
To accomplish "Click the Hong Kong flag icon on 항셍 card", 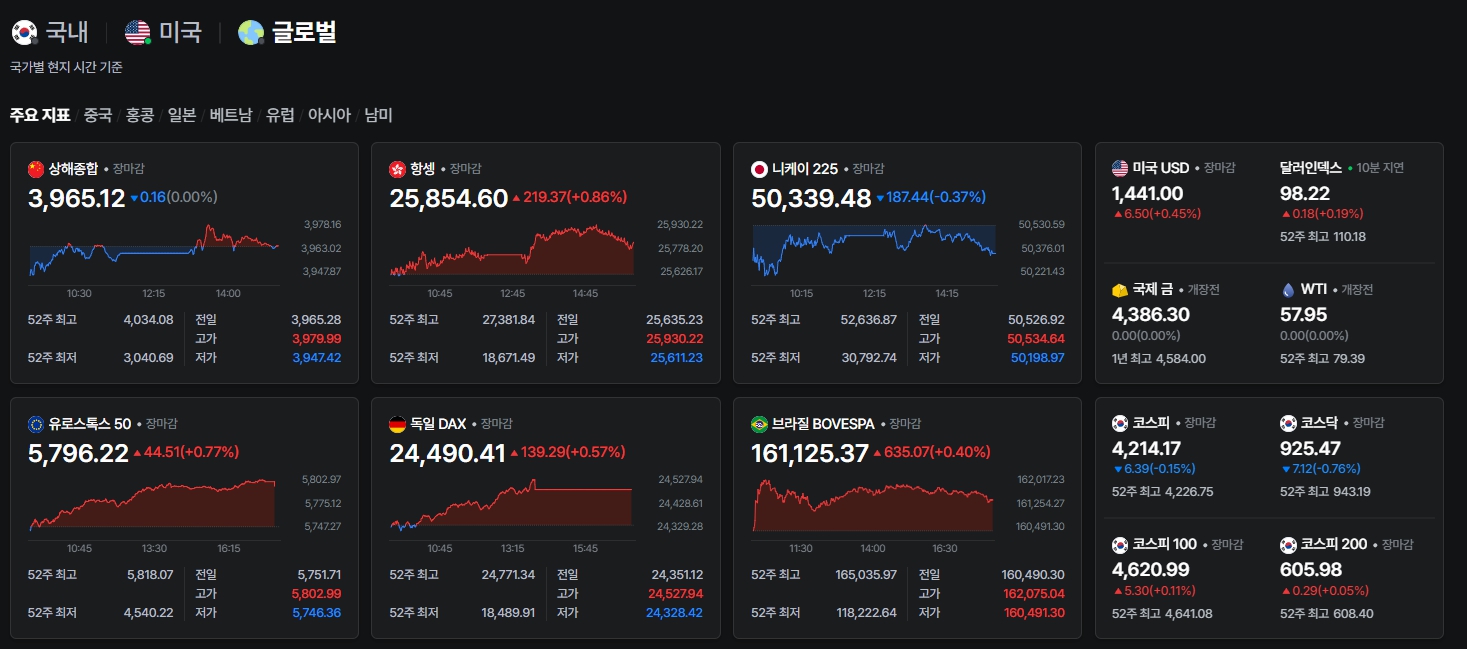I will [397, 169].
